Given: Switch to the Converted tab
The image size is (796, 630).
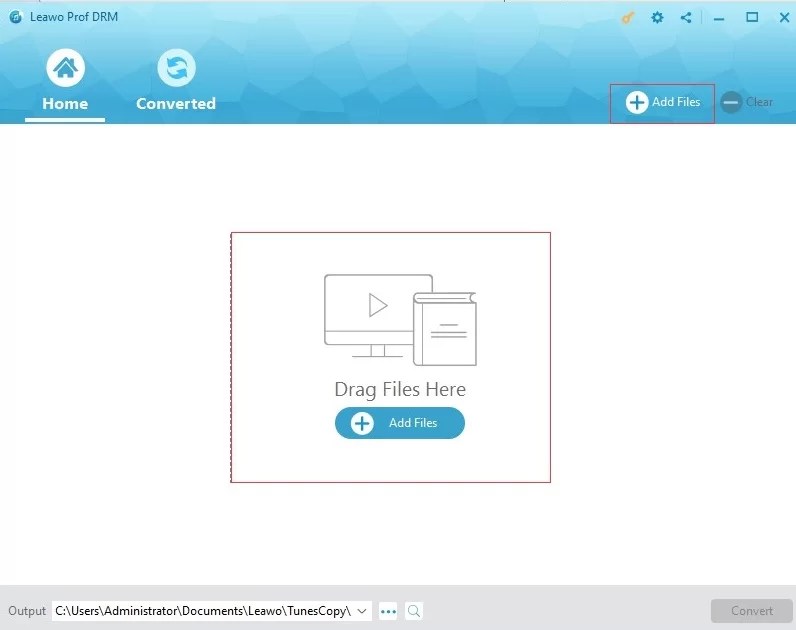Looking at the screenshot, I should point(176,81).
